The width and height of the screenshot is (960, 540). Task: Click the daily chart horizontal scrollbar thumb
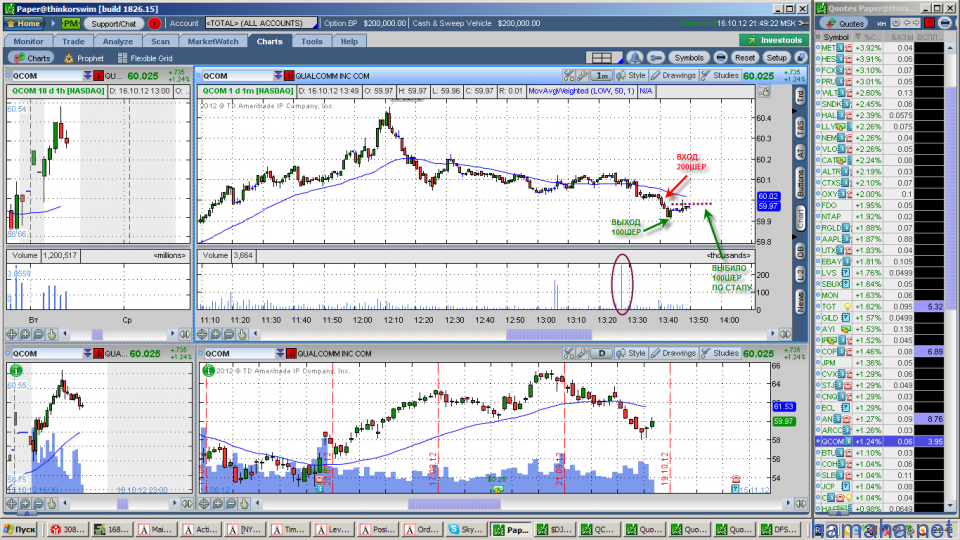point(454,503)
